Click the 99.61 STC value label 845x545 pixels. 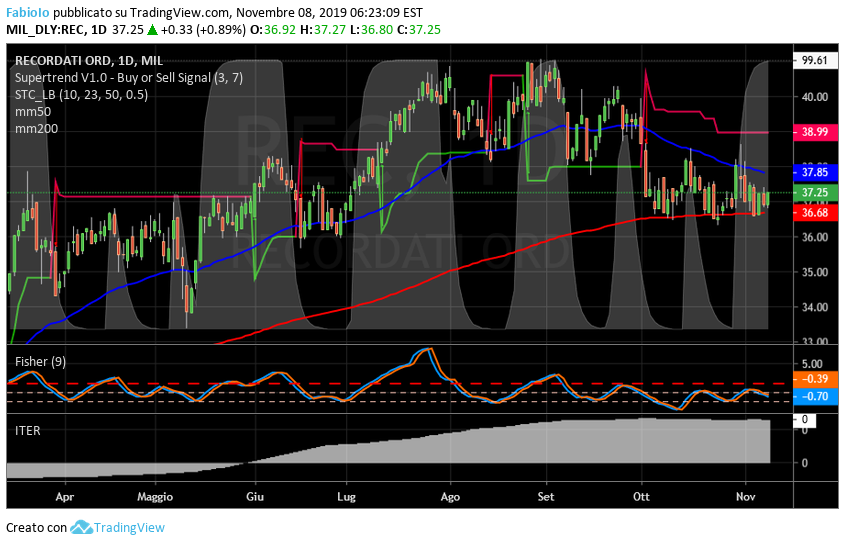coord(814,60)
